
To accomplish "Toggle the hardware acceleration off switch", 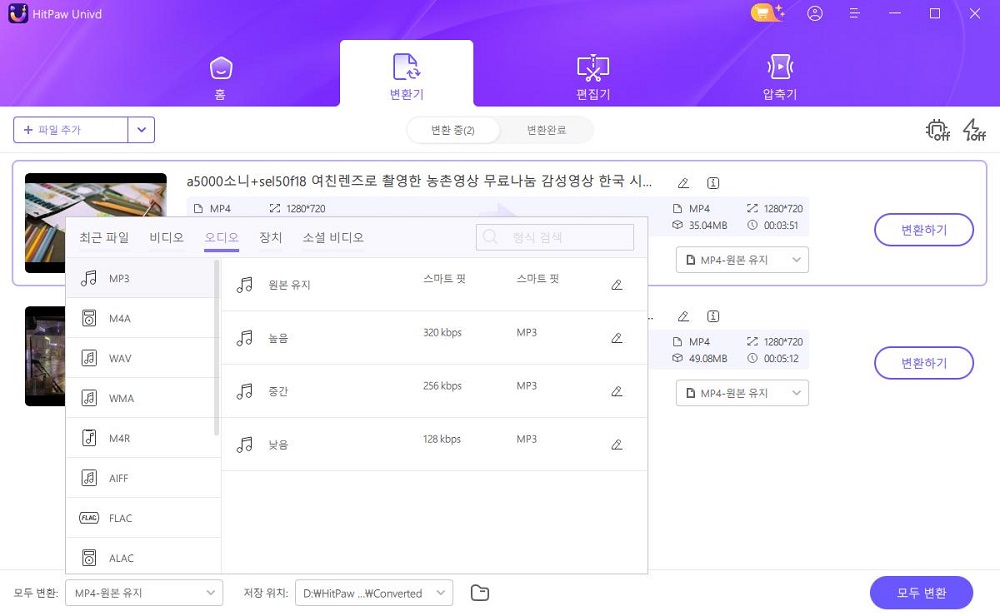I will click(937, 130).
